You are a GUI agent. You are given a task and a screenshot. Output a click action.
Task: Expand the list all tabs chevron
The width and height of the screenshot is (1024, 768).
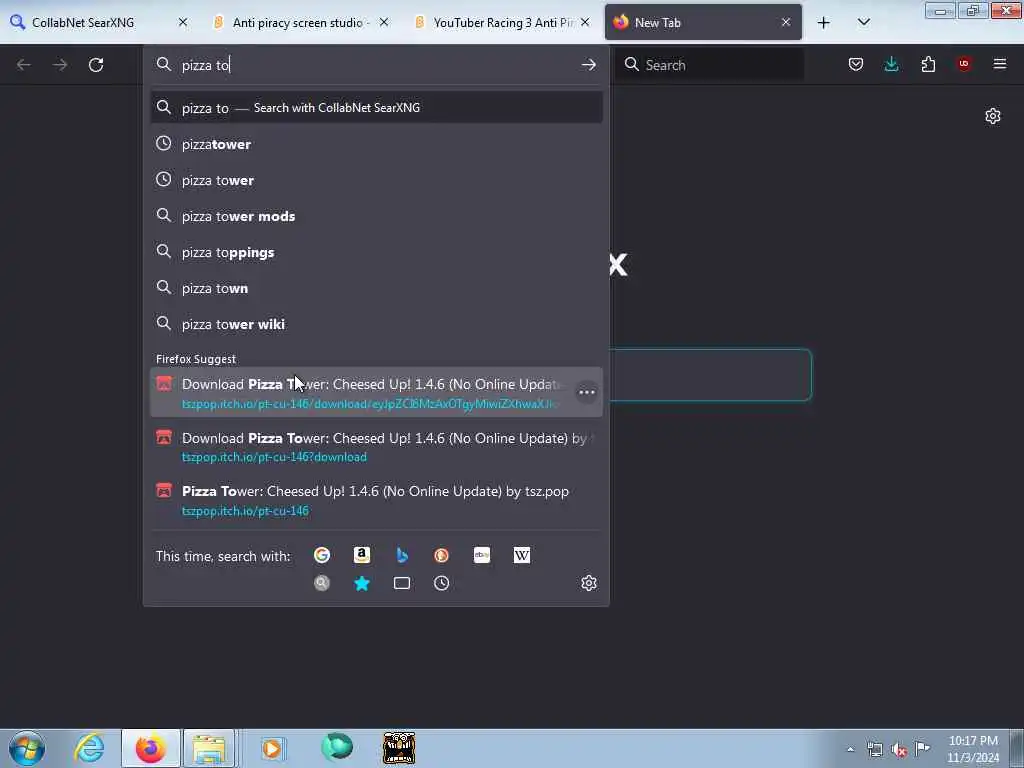pyautogui.click(x=863, y=22)
